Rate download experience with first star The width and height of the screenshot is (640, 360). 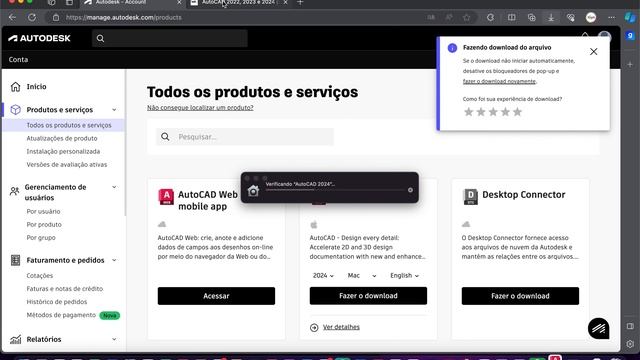[x=469, y=112]
